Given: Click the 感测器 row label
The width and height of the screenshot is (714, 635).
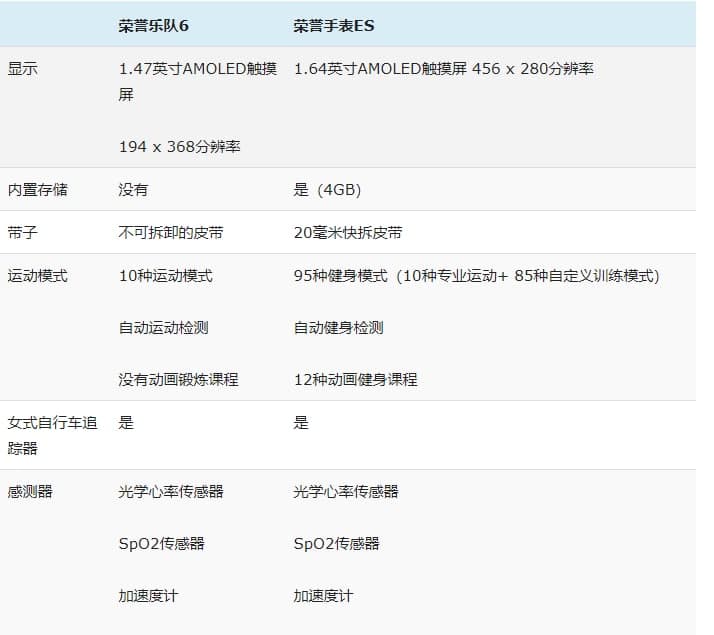Looking at the screenshot, I should 30,491.
